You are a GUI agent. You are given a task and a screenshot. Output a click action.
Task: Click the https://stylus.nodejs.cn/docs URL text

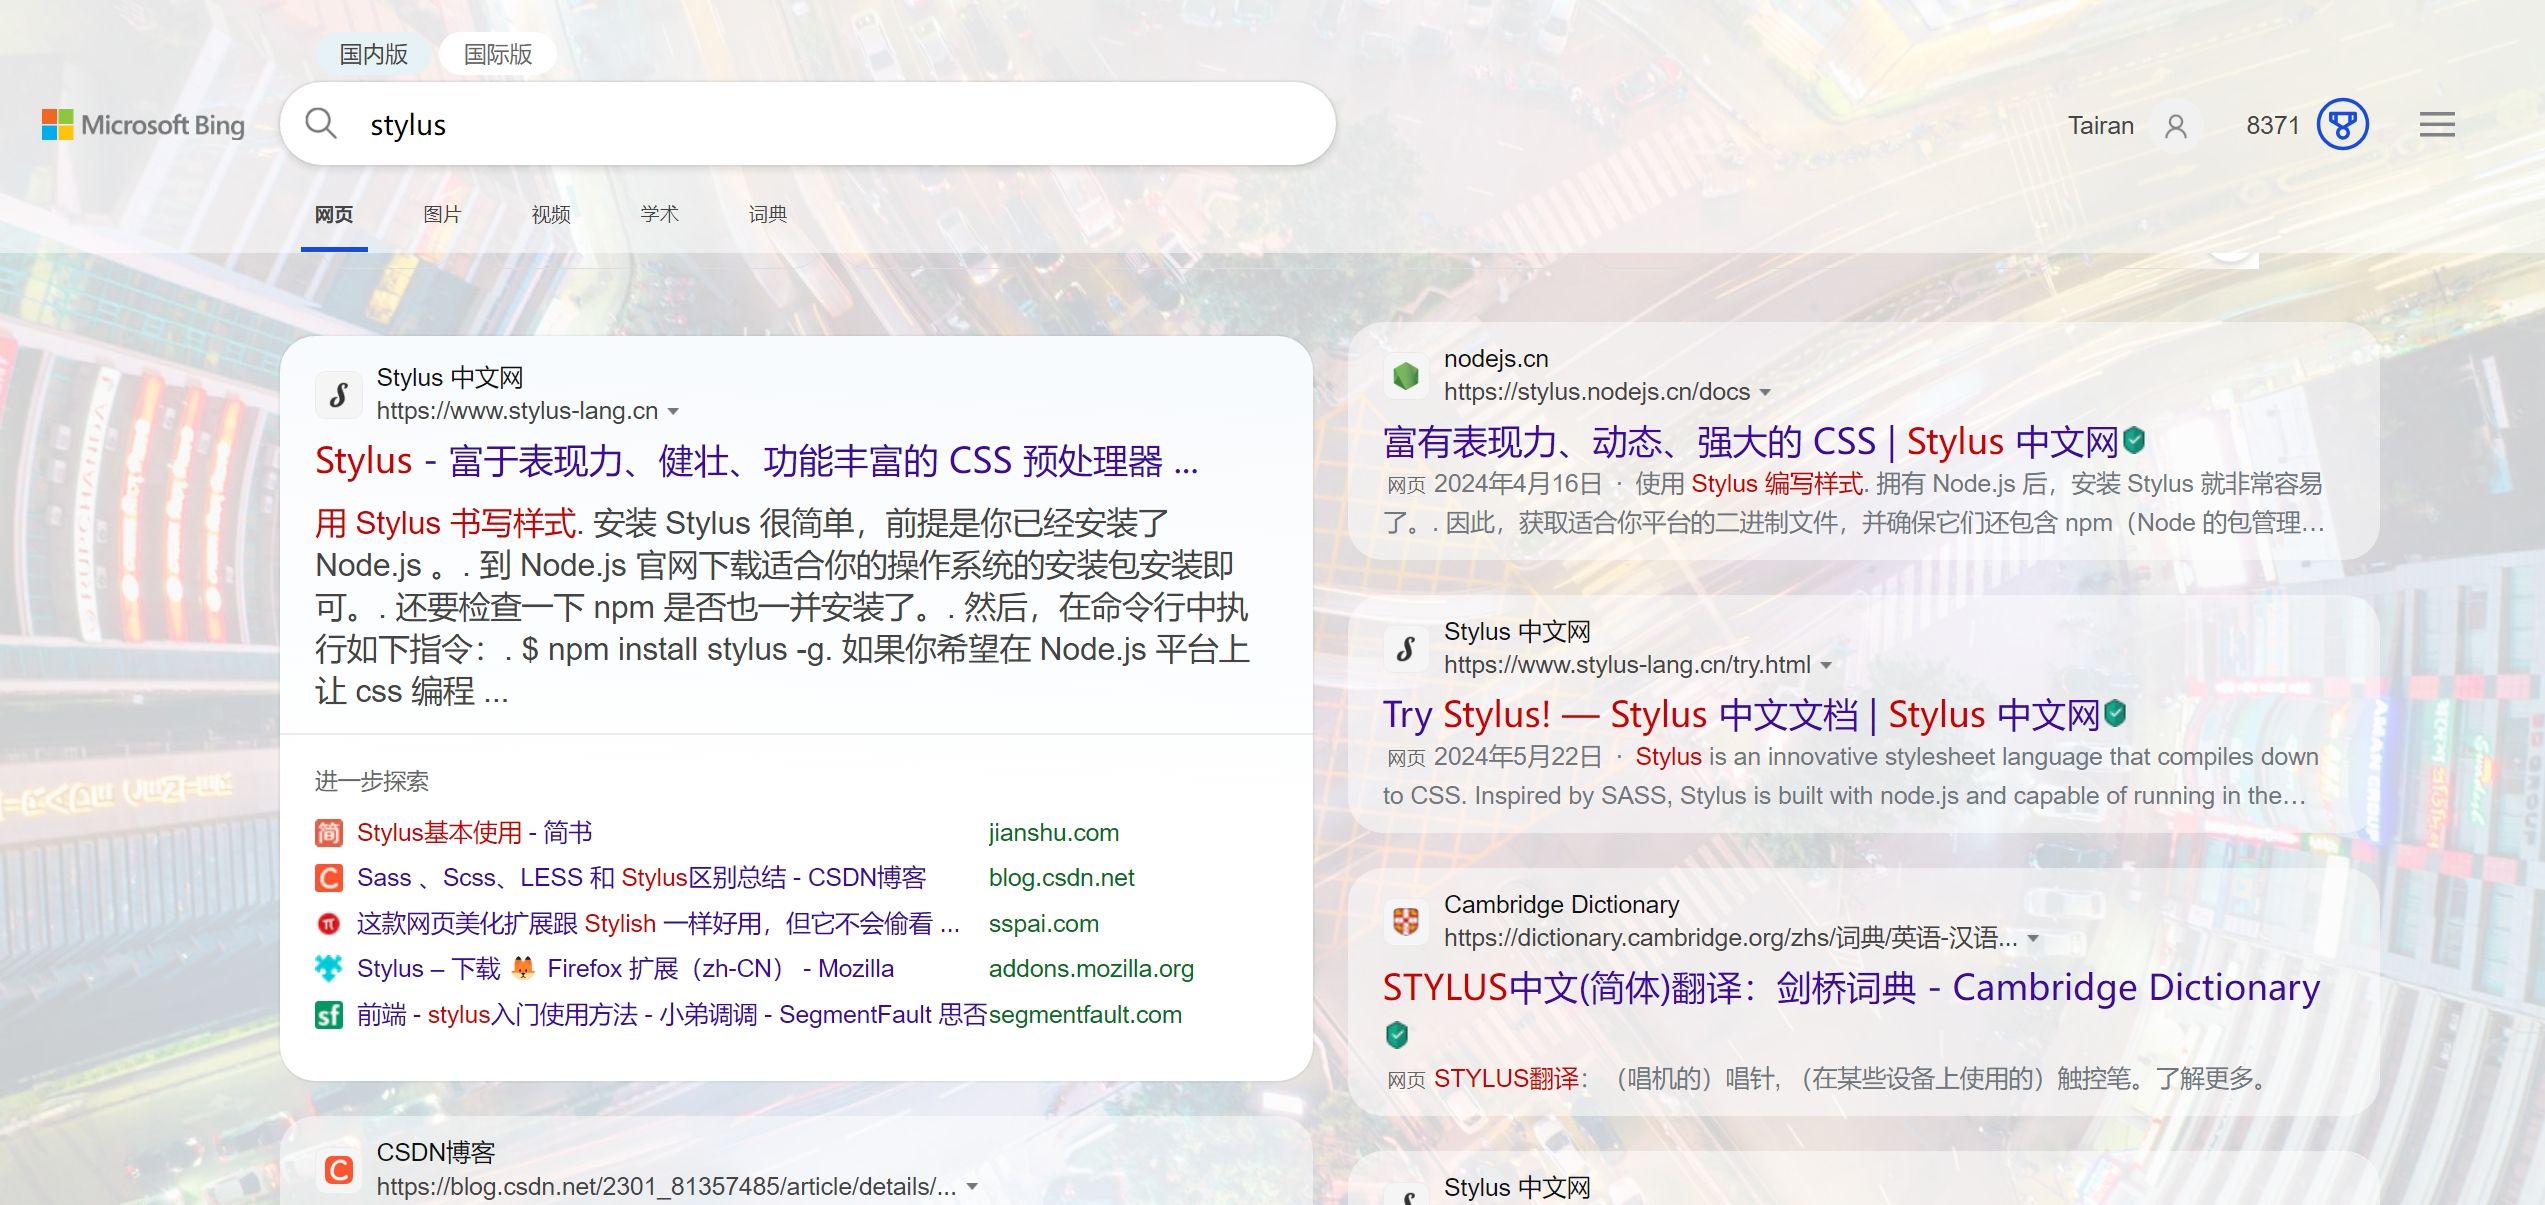click(1597, 392)
